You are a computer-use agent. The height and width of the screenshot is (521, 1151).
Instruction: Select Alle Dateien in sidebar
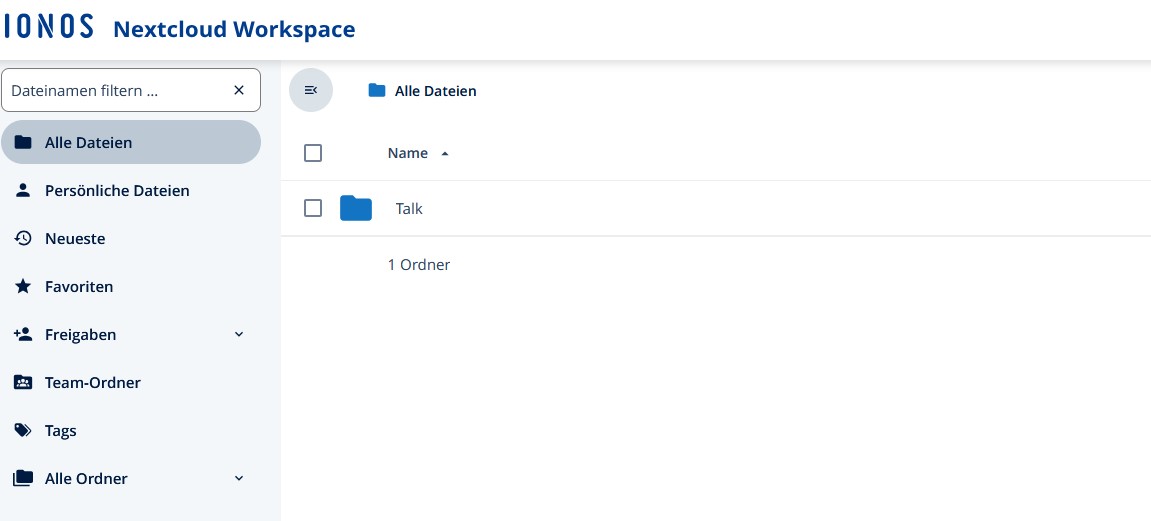tap(88, 142)
